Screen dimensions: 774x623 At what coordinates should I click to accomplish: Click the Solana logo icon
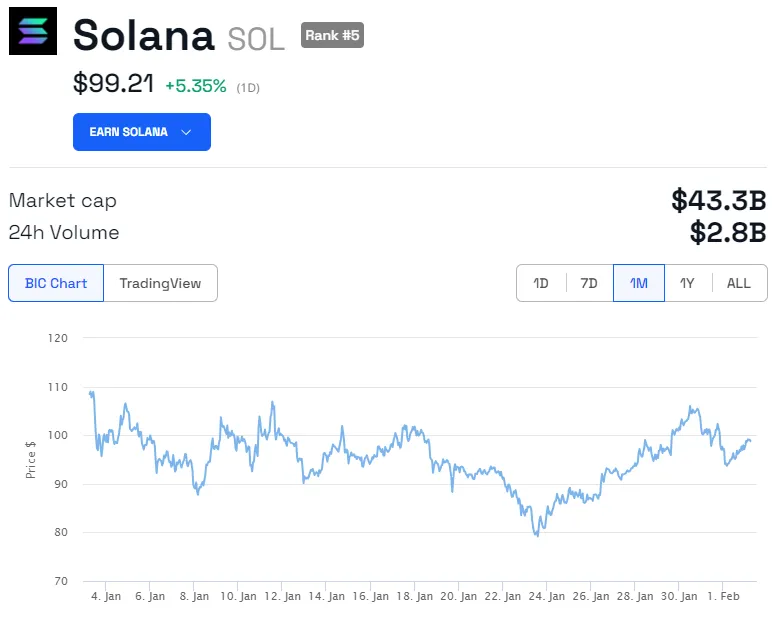point(34,32)
